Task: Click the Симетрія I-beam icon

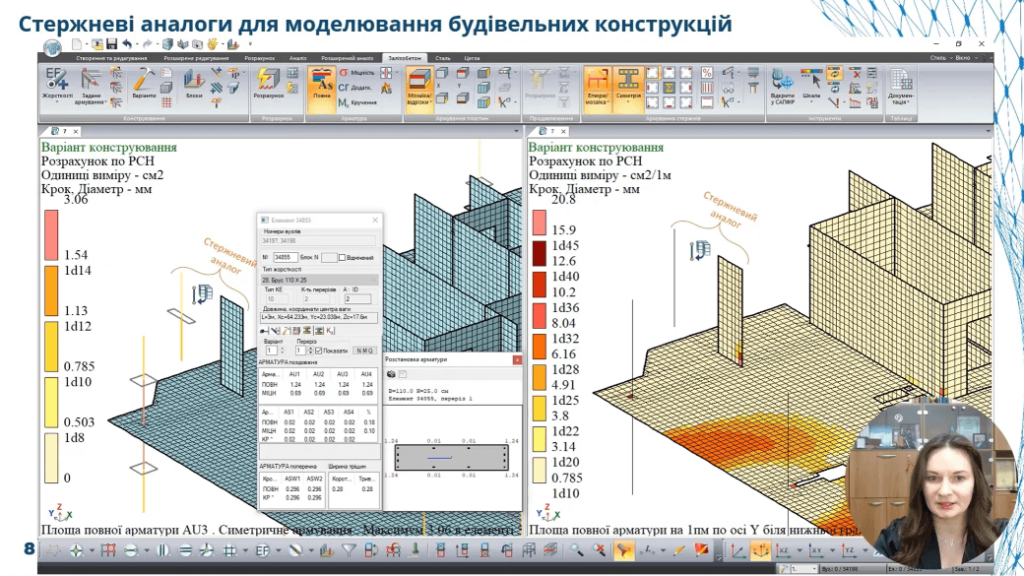Action: point(628,80)
